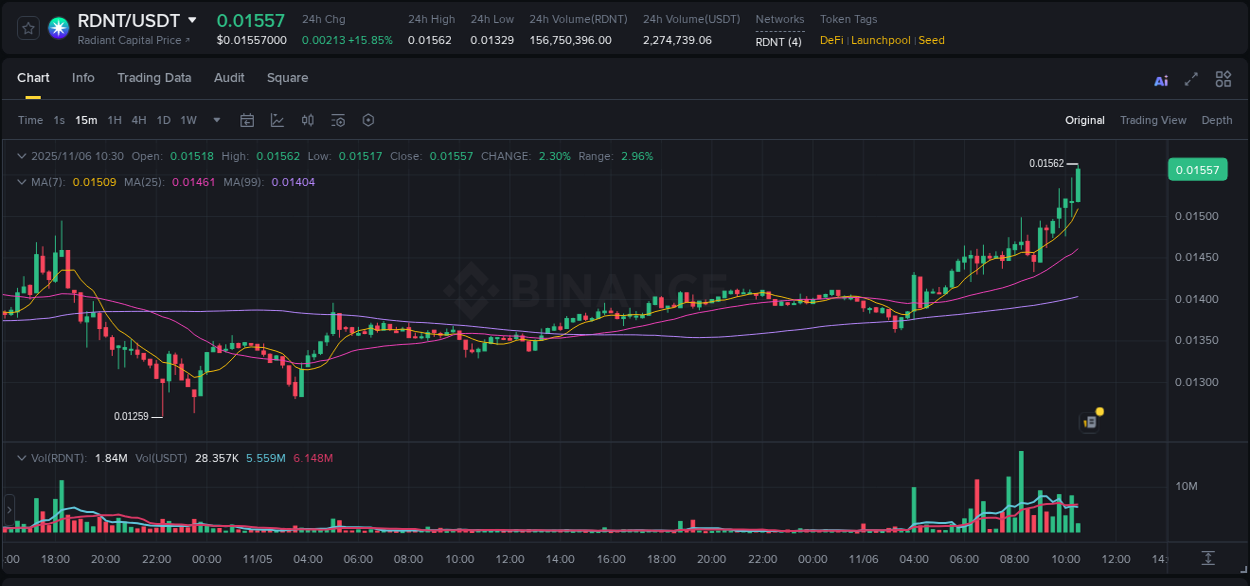Click the green last-price label 0.01557
This screenshot has height=586, width=1250.
tap(1197, 169)
